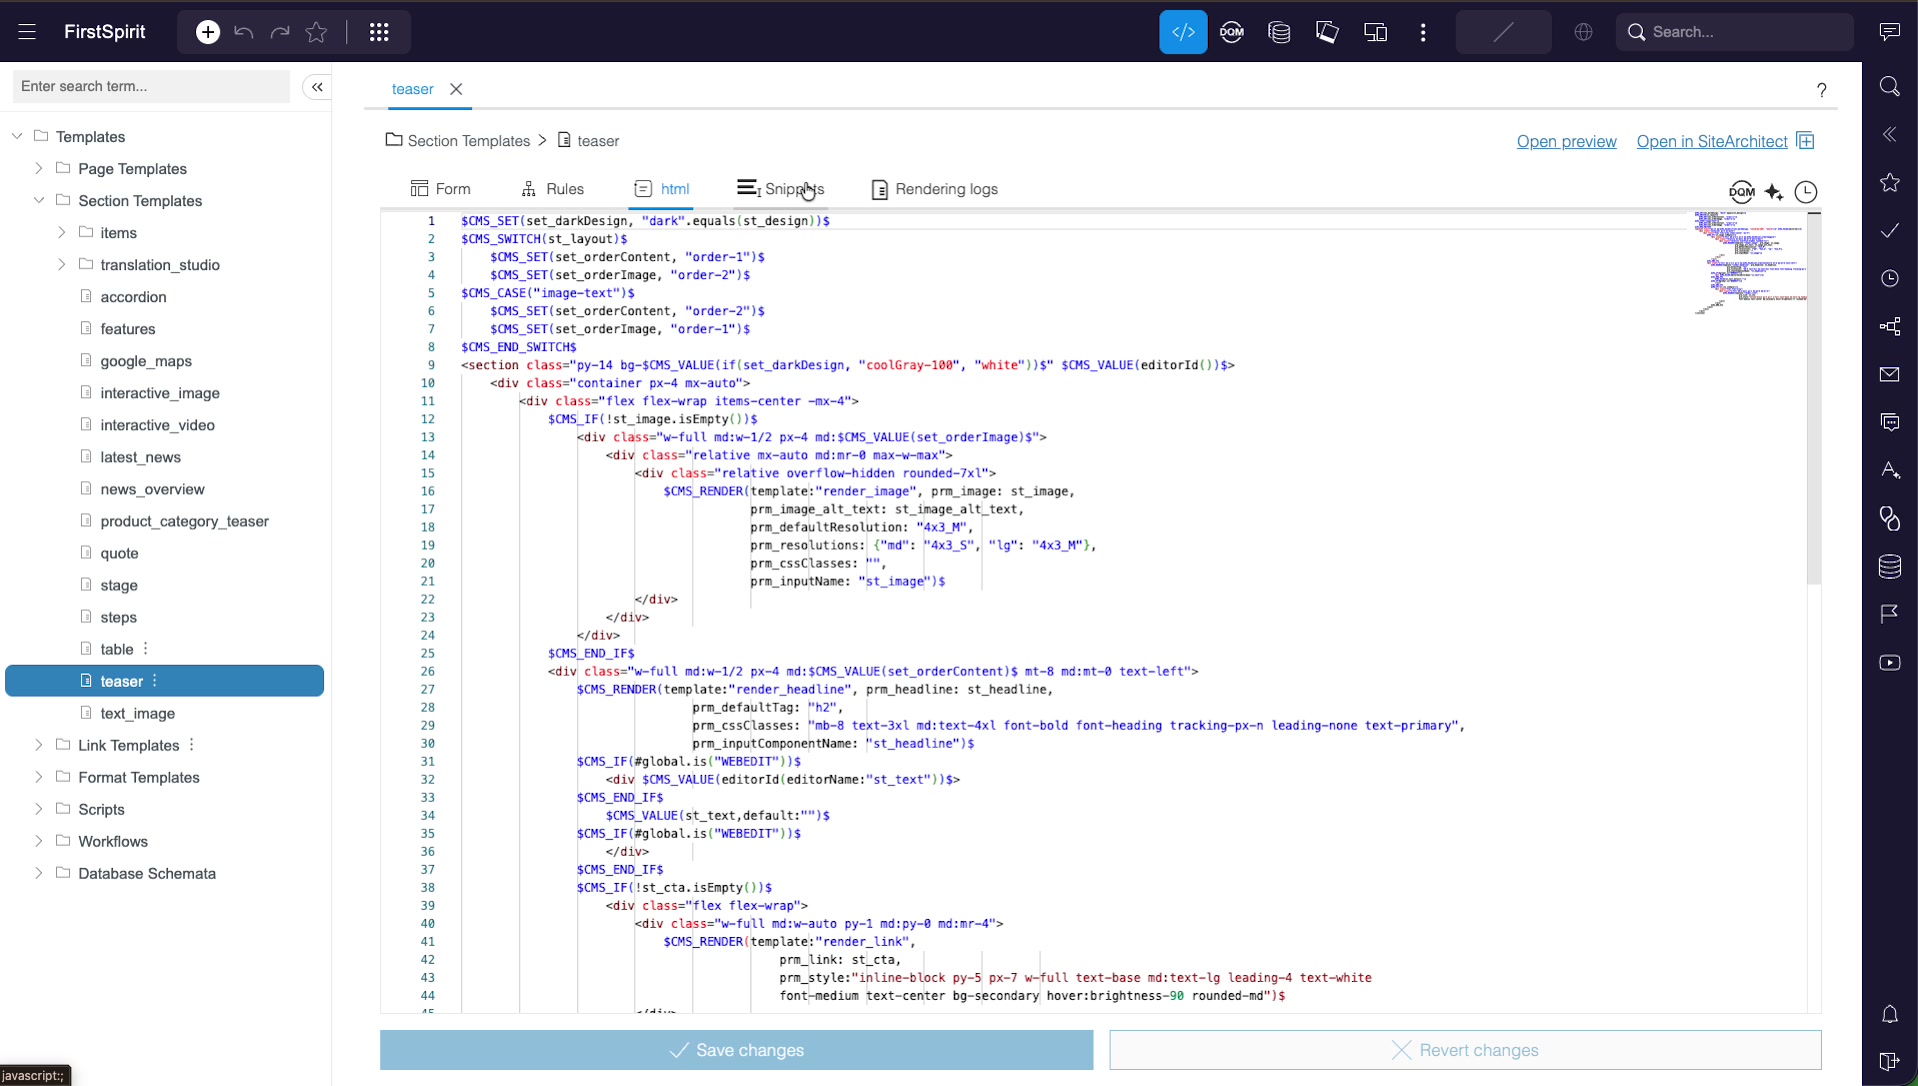Viewport: 1918px width, 1086px height.
Task: Open database icon in right sidebar
Action: click(x=1889, y=566)
